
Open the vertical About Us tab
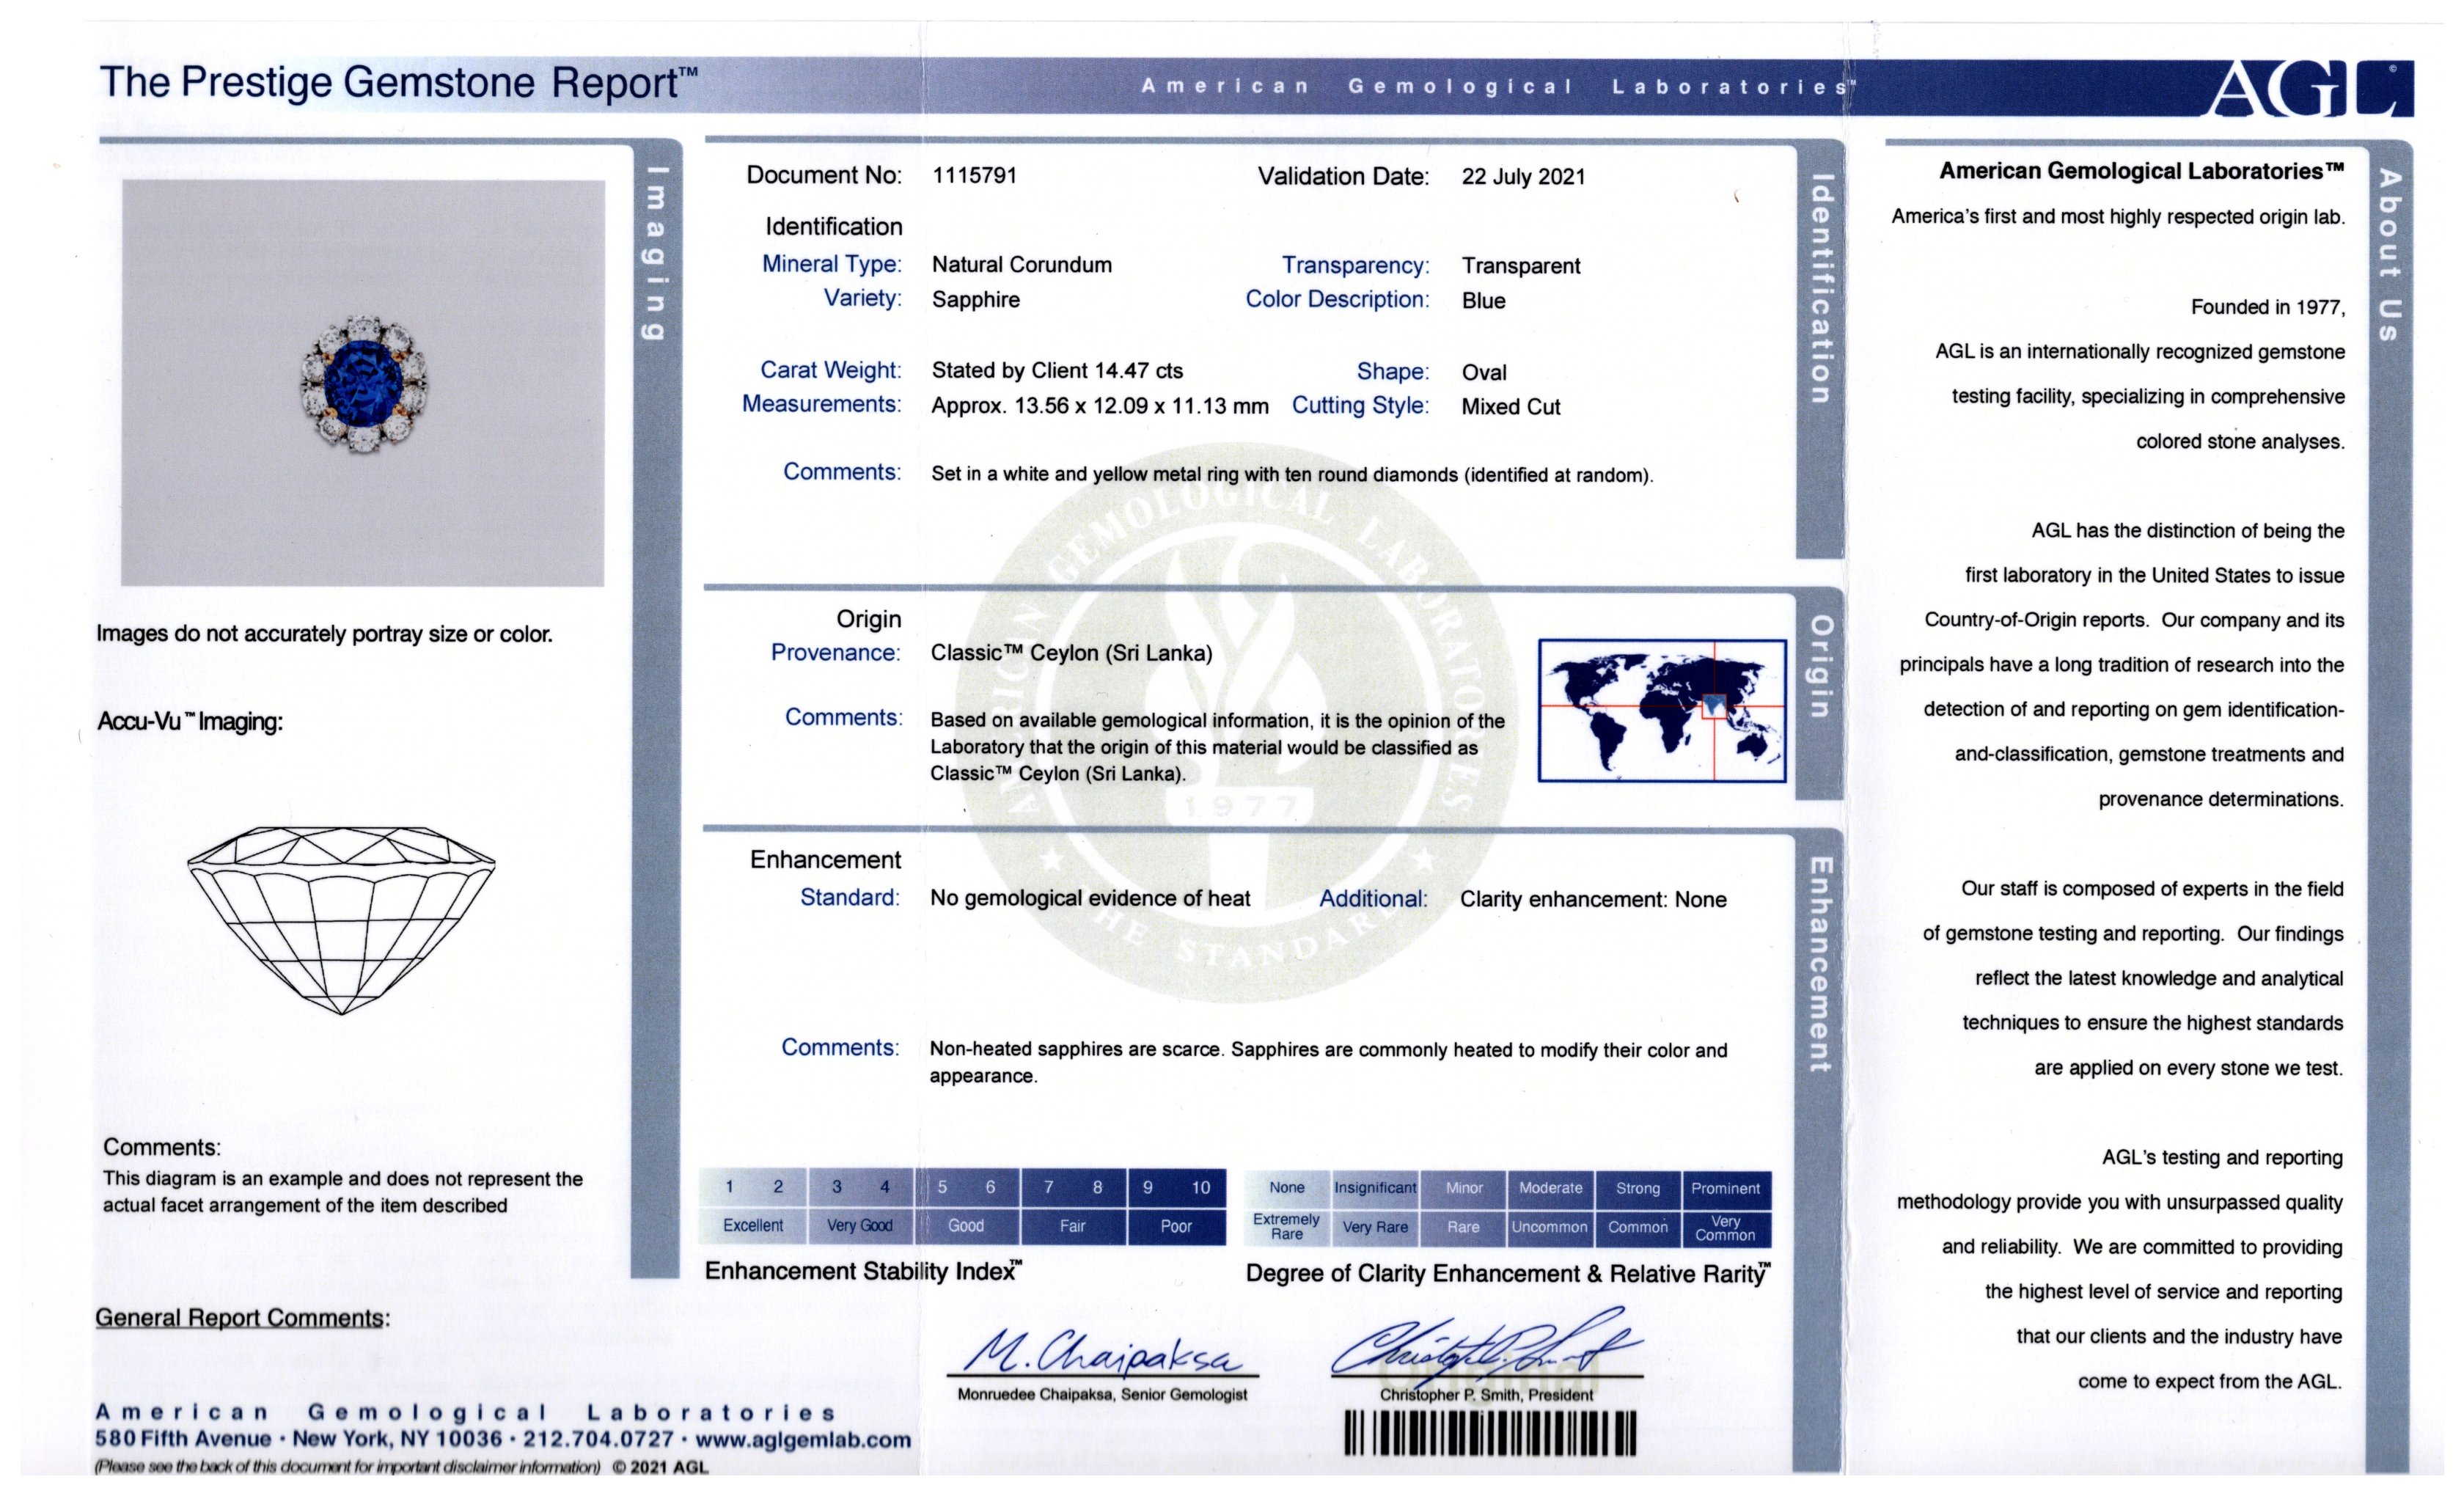pyautogui.click(x=2389, y=256)
